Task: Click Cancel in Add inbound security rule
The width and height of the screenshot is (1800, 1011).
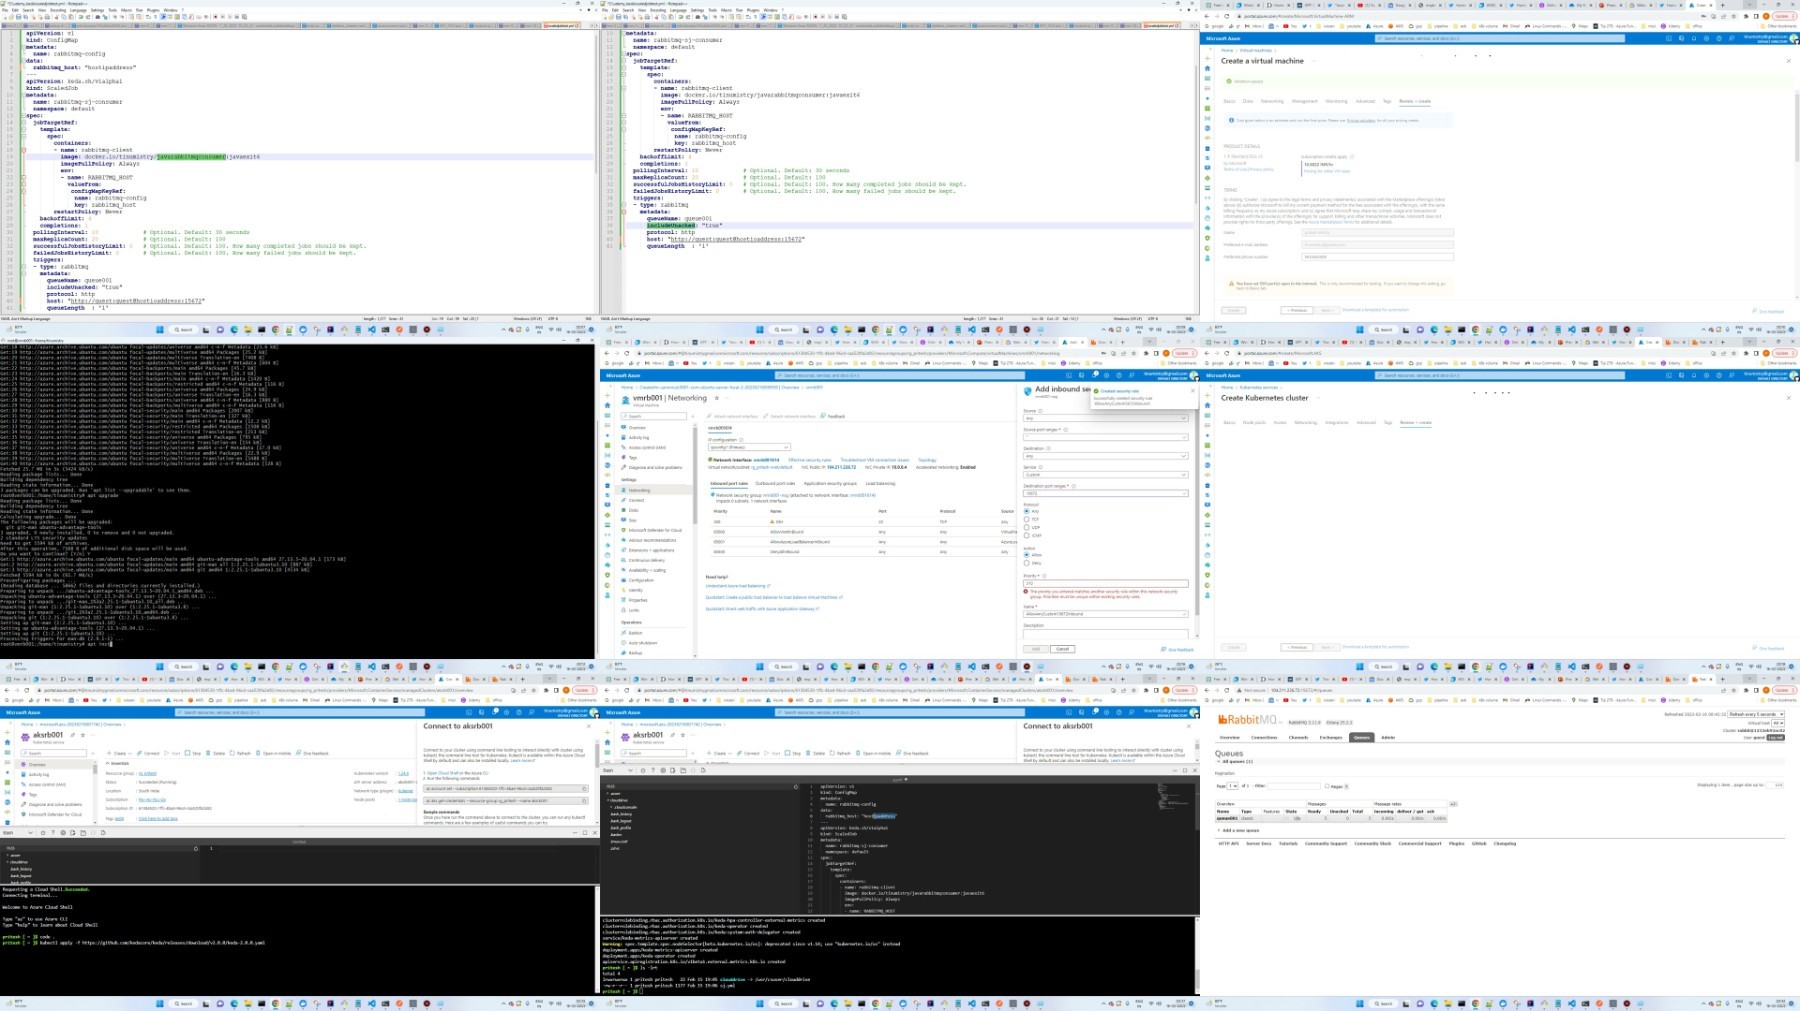Action: [1062, 649]
